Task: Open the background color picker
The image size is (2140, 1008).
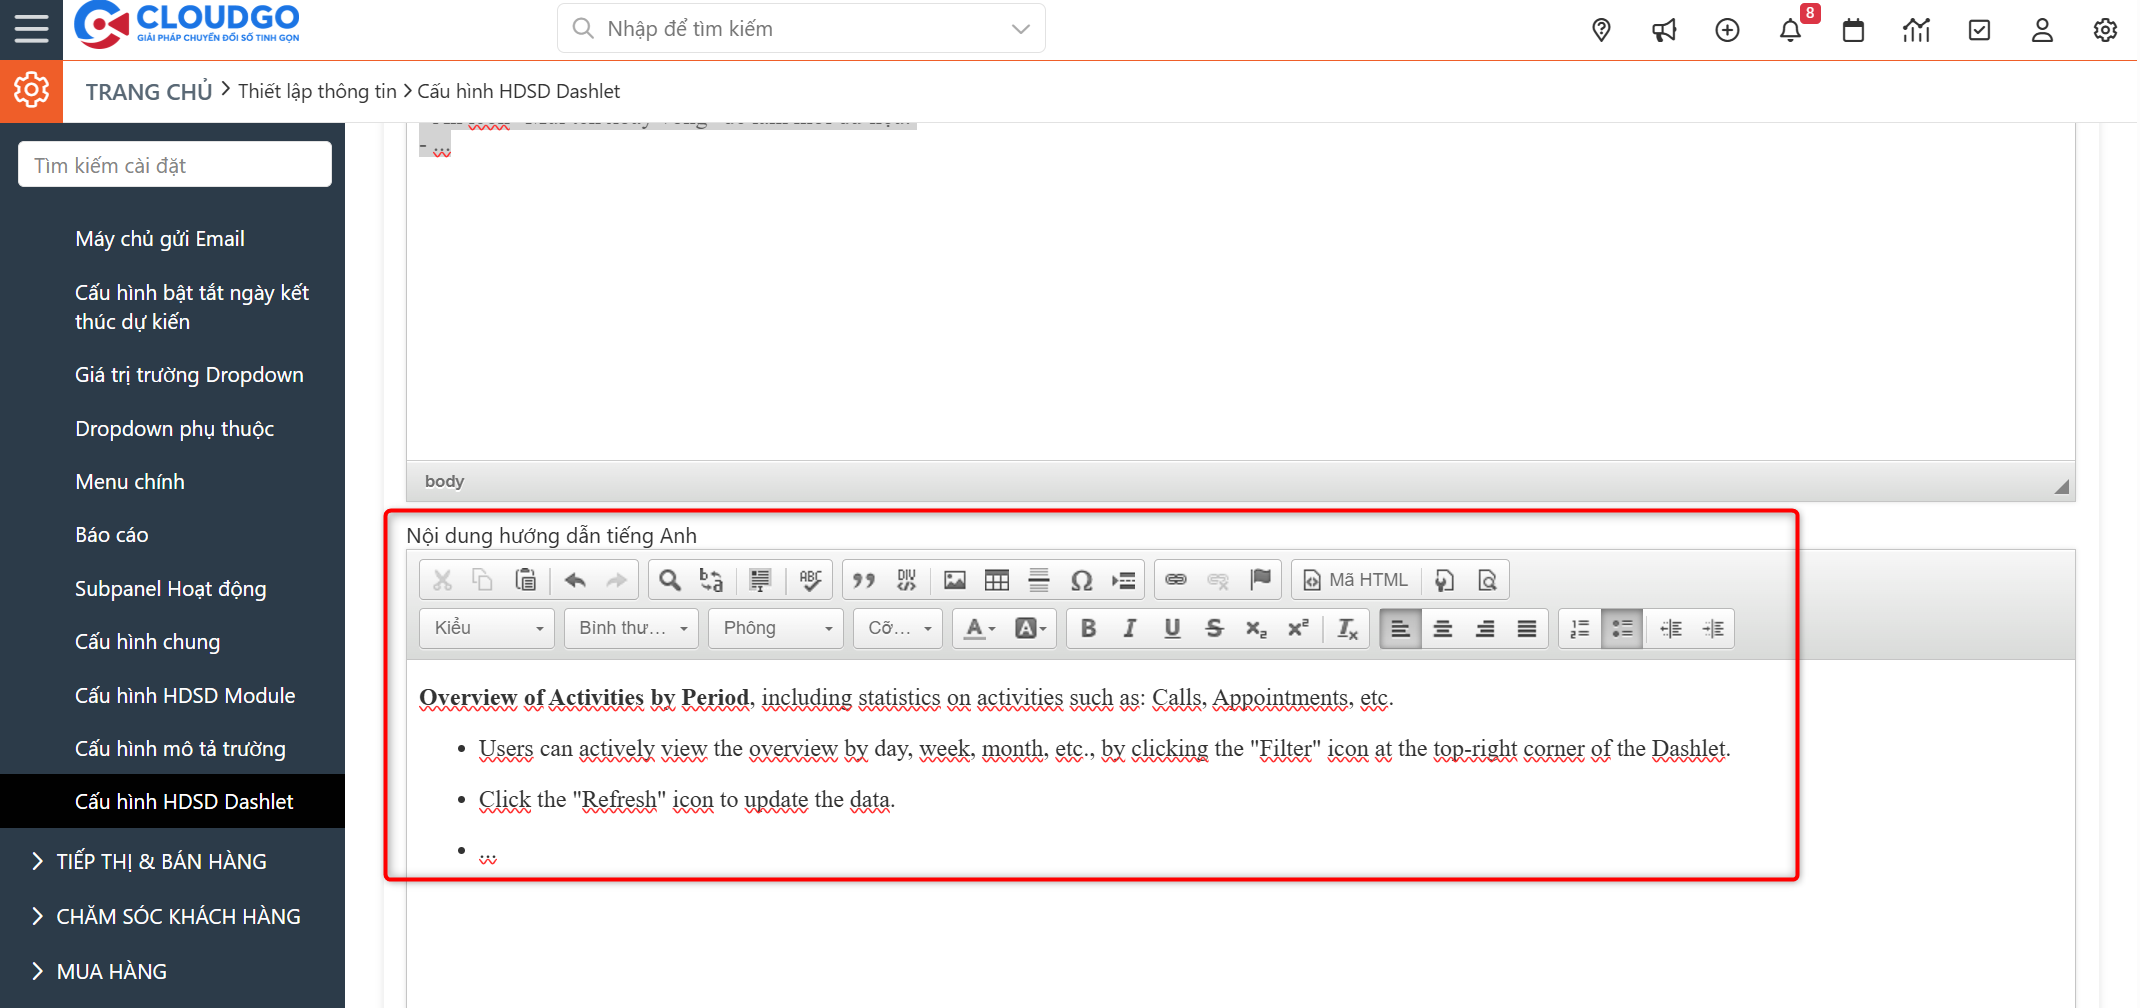Action: coord(1030,628)
